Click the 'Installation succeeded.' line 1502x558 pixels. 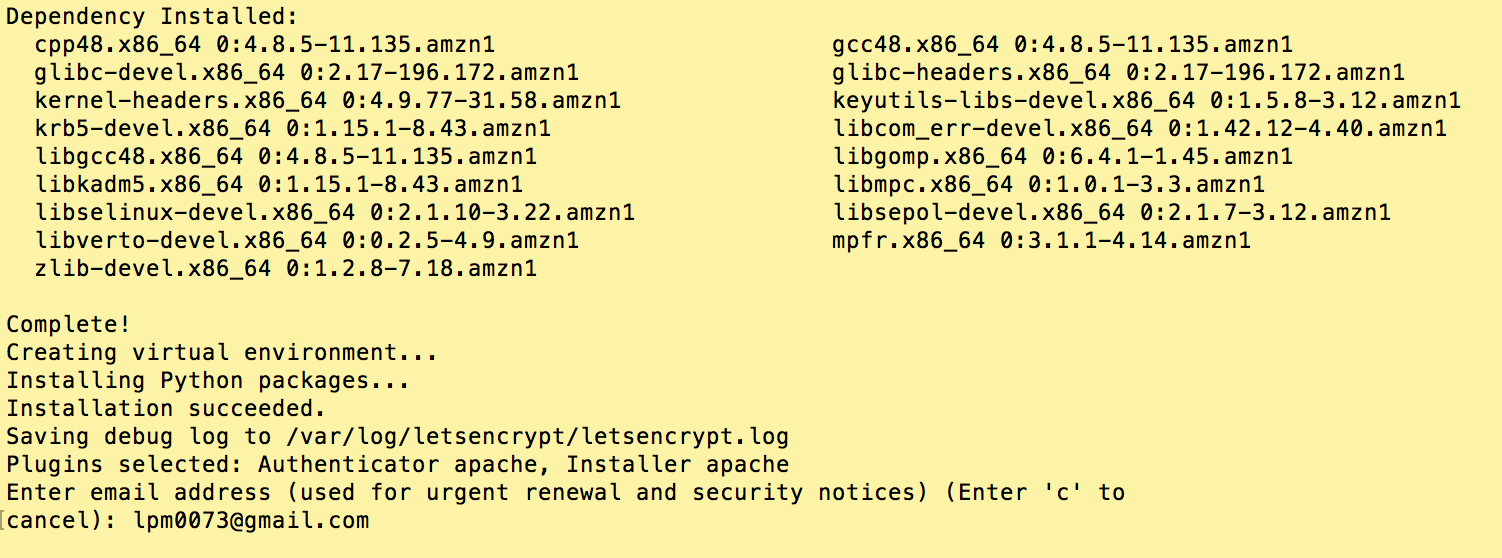(x=166, y=409)
